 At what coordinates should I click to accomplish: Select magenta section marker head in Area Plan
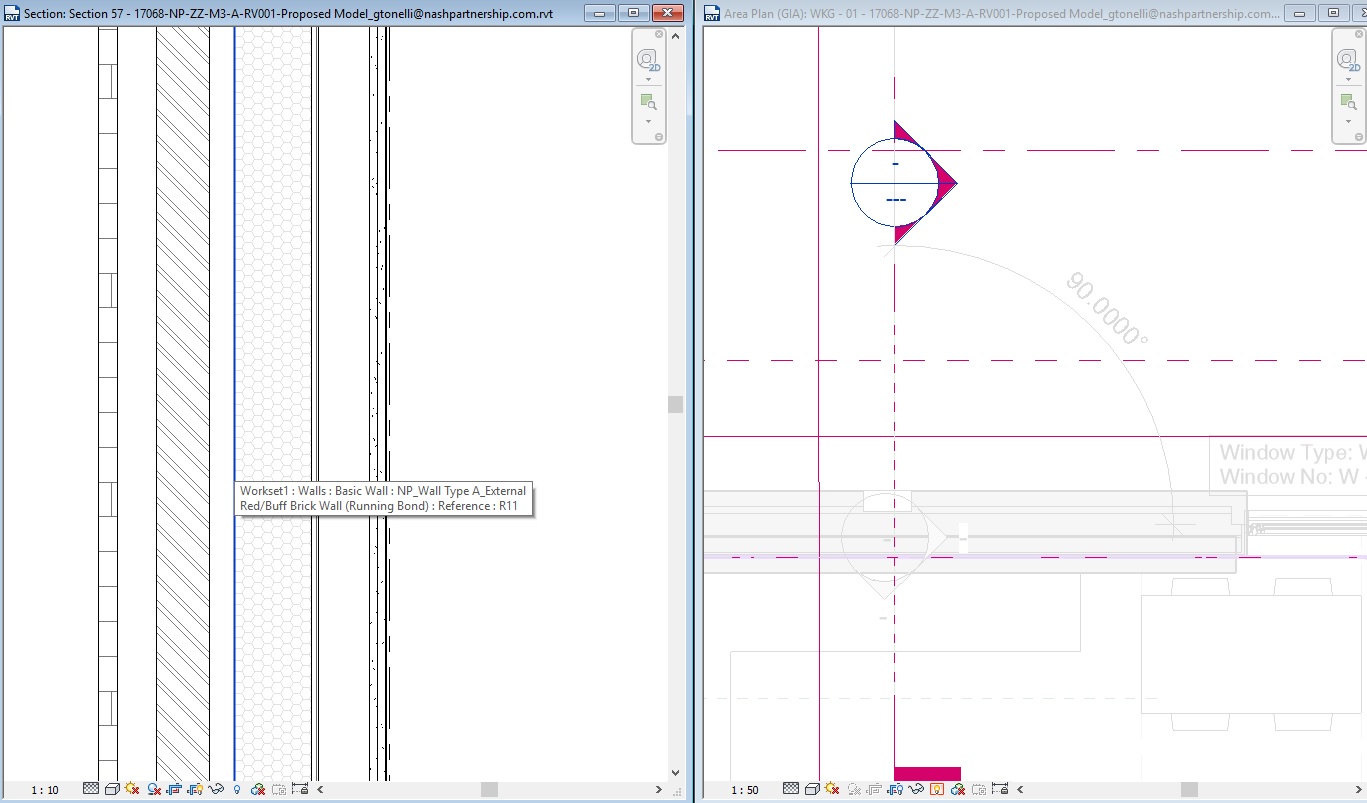click(904, 183)
